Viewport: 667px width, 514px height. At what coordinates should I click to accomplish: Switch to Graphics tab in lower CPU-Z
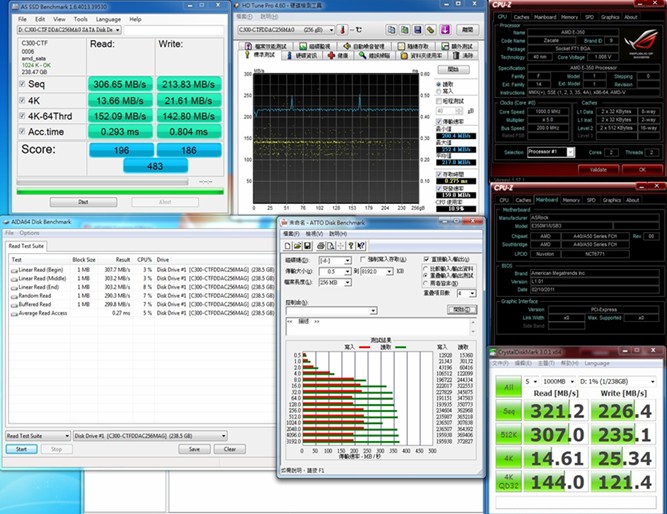coord(612,200)
